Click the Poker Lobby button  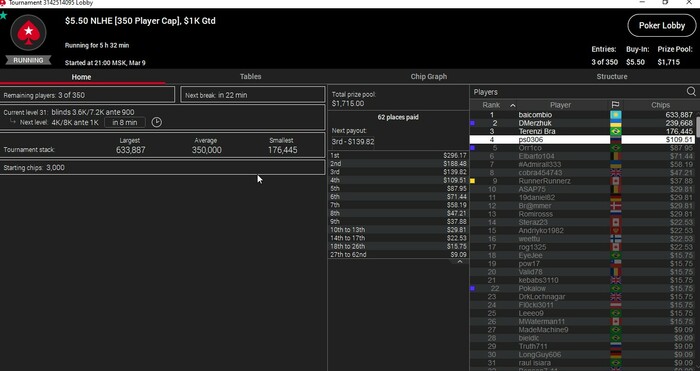pyautogui.click(x=662, y=25)
